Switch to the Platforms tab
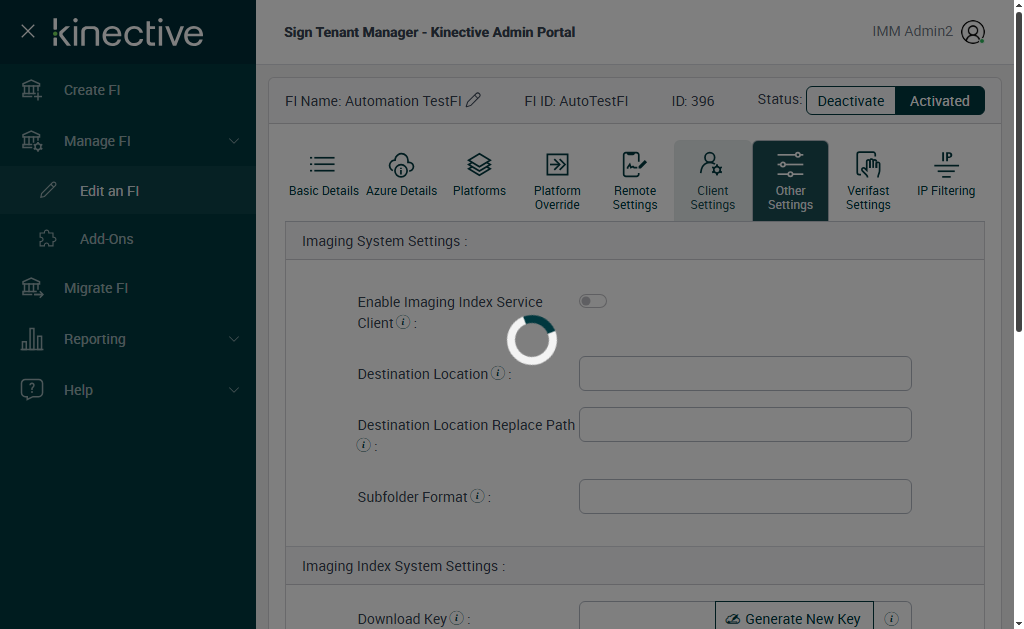 click(479, 181)
